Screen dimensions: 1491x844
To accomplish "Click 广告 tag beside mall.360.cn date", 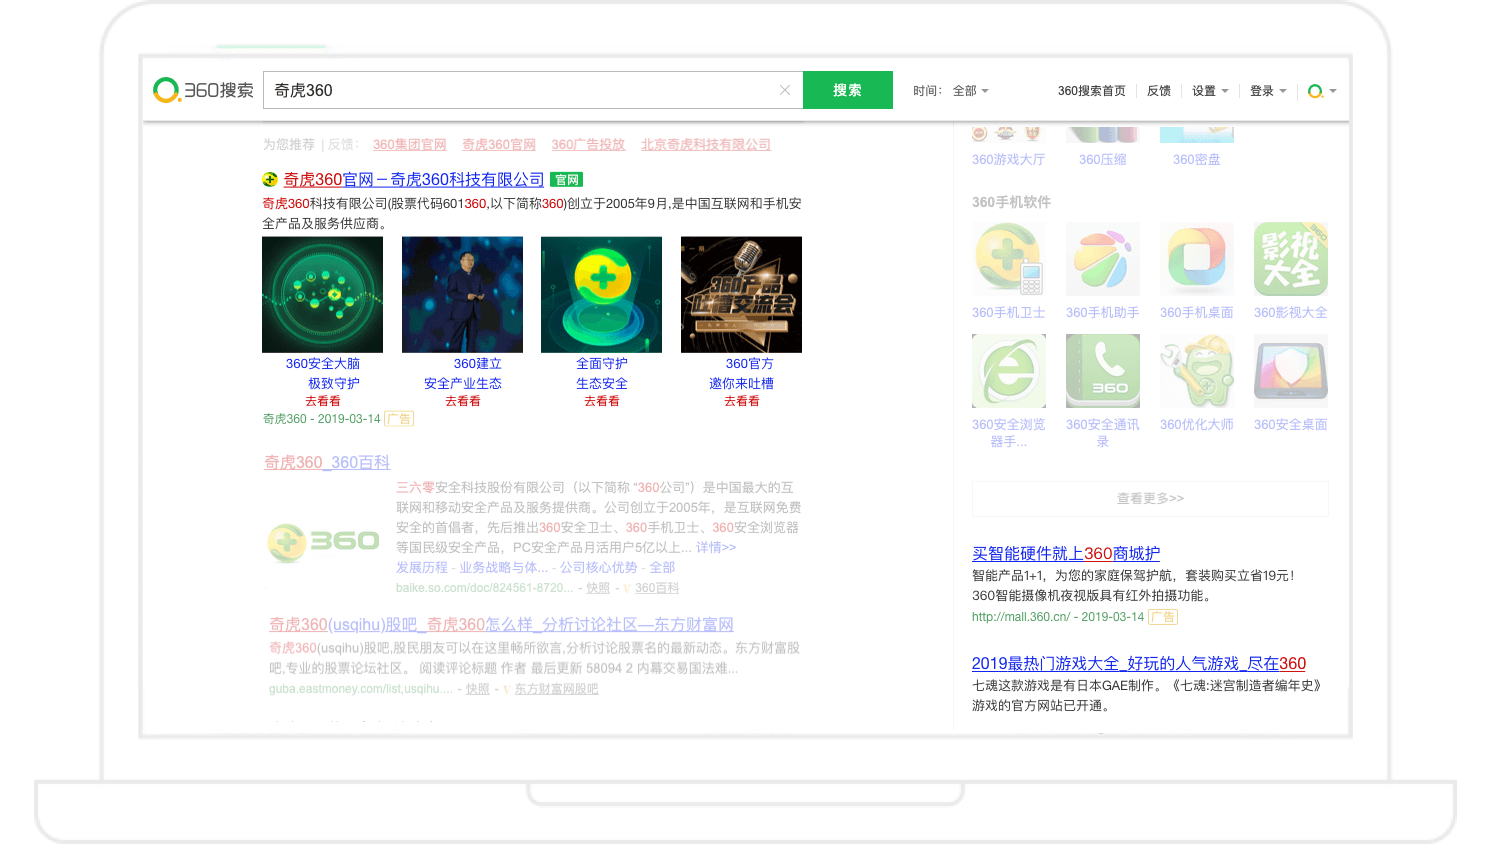I will 1163,617.
